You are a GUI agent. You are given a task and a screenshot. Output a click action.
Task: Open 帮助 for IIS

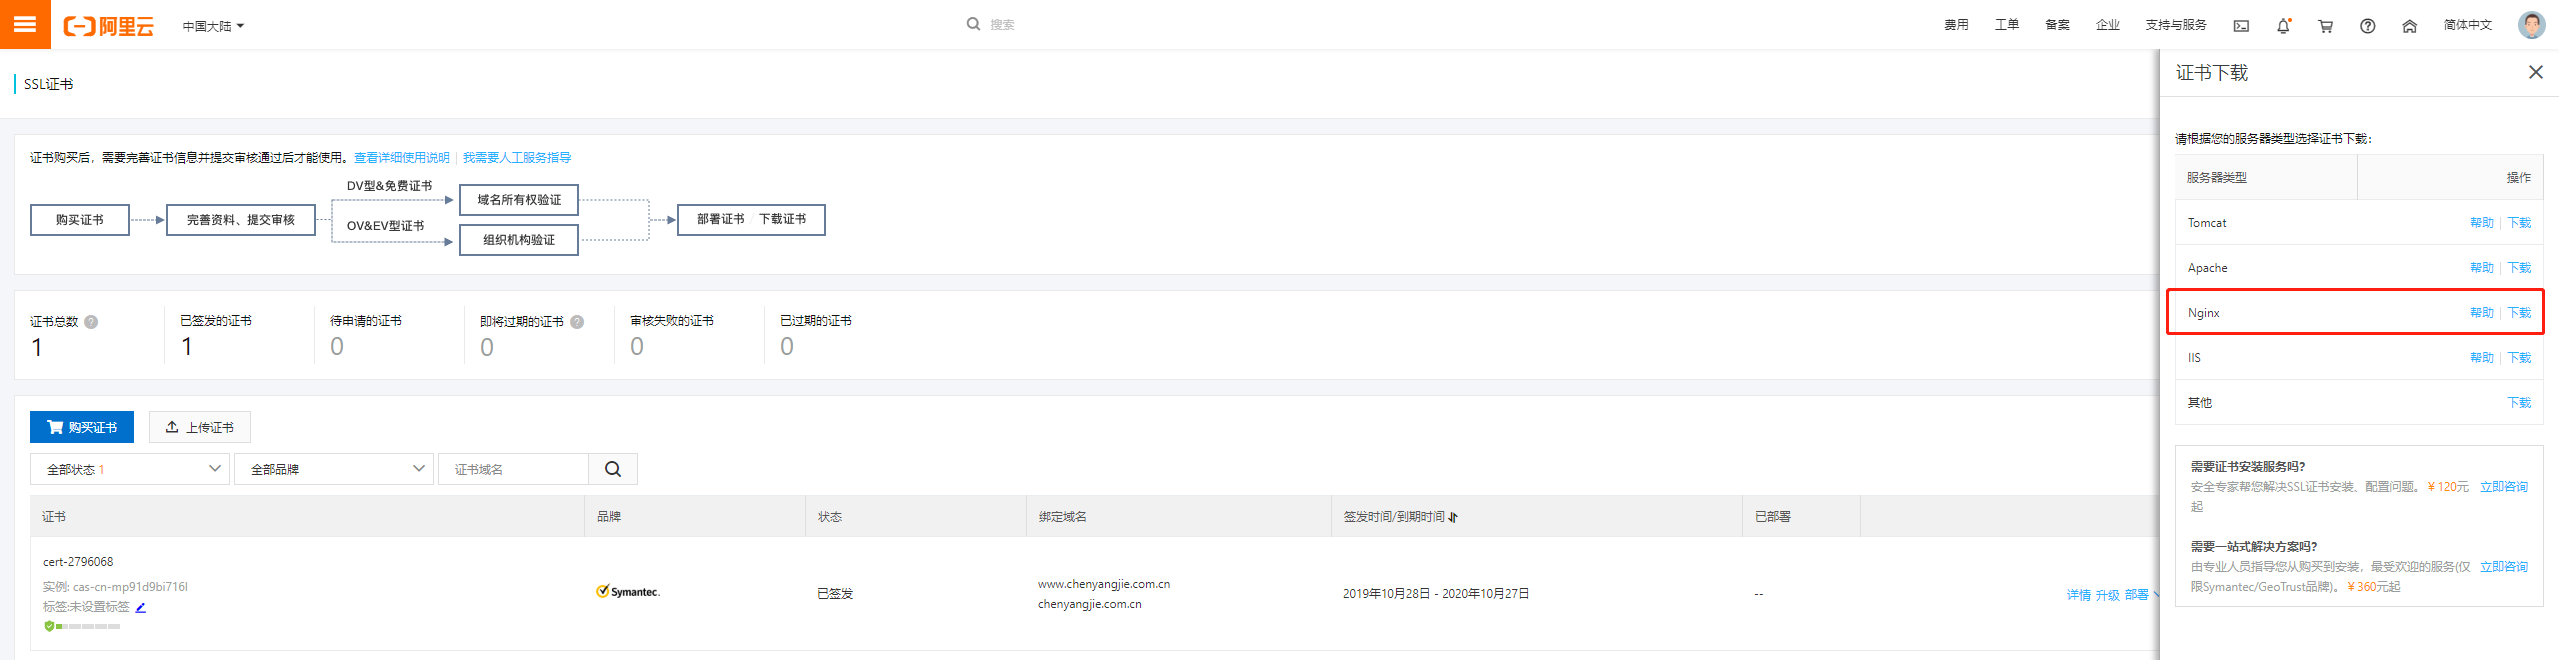click(x=2482, y=358)
